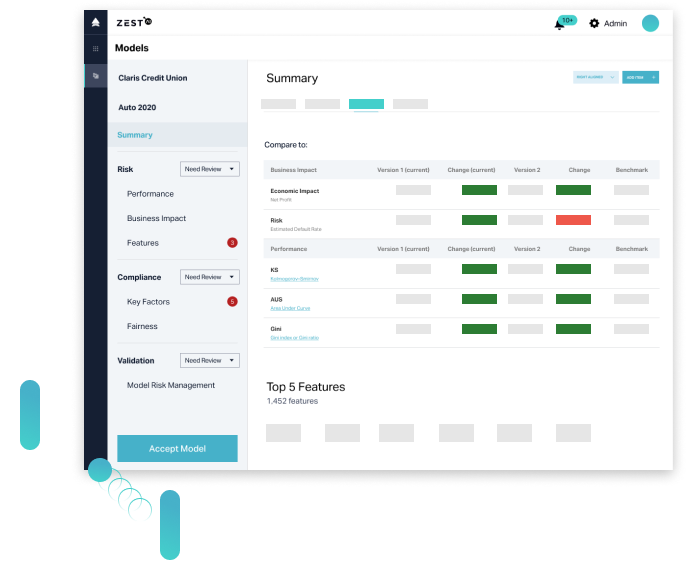Screen dimensions: 687x570
Task: Open the apps grid icon in sidebar
Action: coord(96,48)
